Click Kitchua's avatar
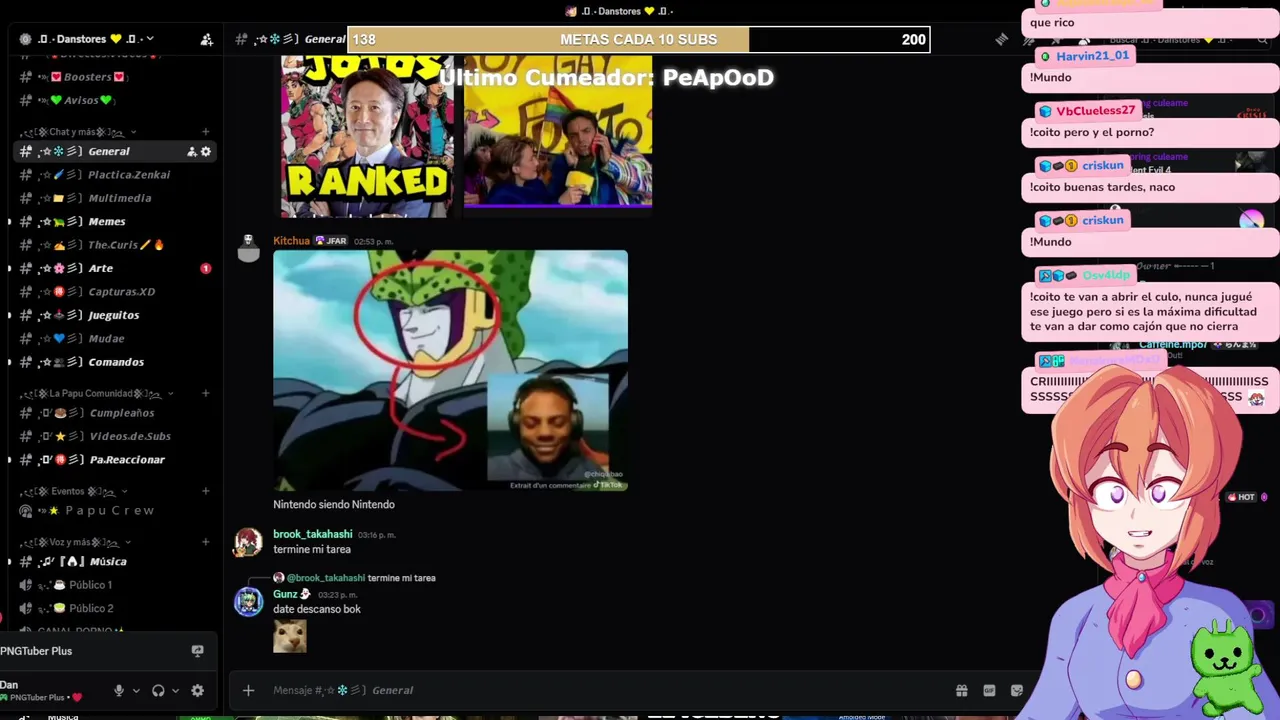 pos(248,249)
